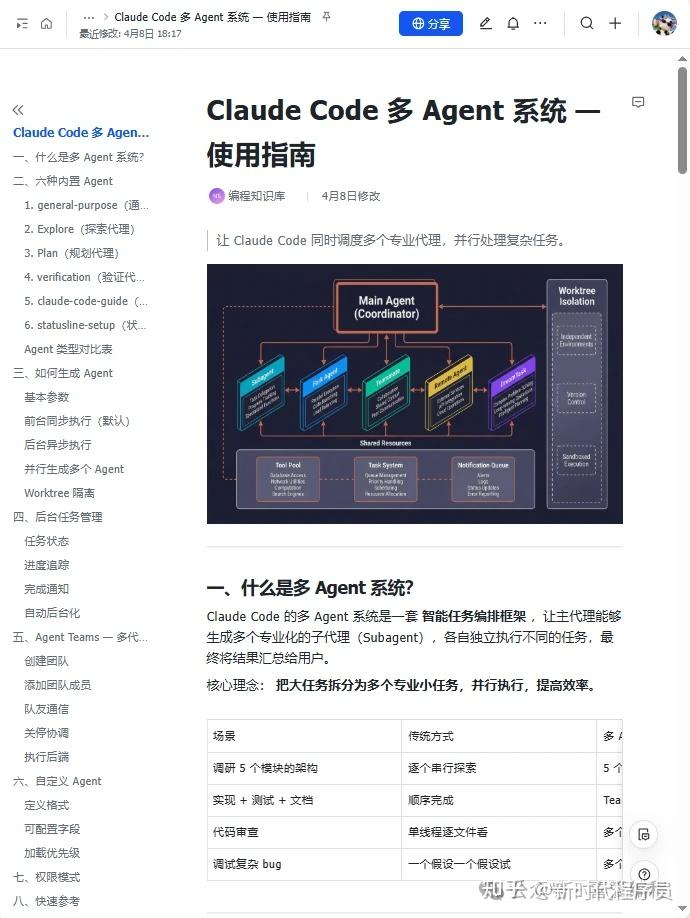Open outline item 添加团队成员
This screenshot has width=690, height=918.
57,685
